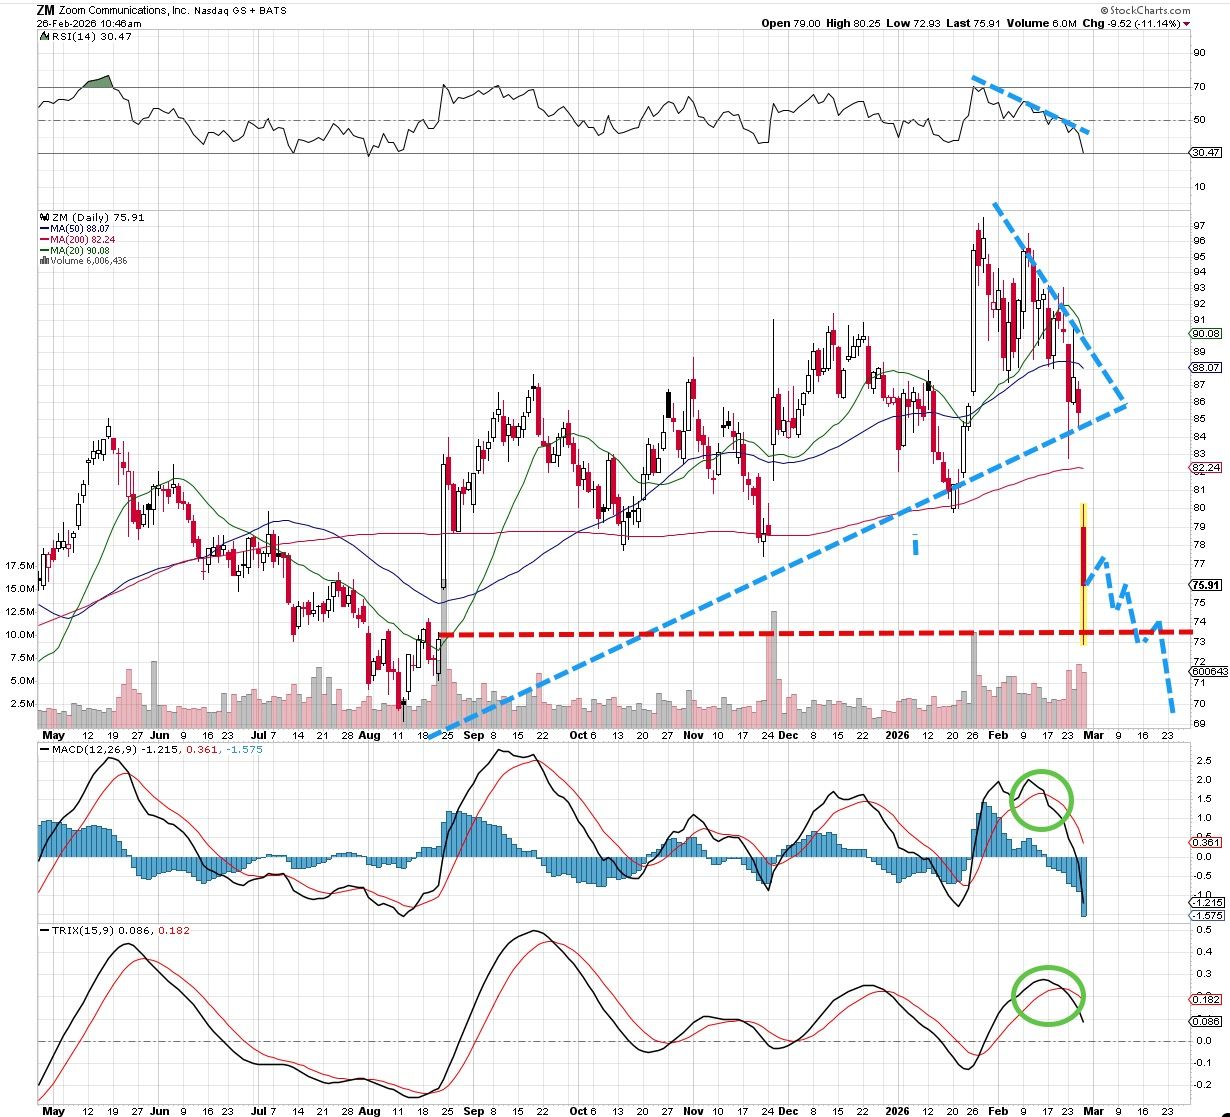The image size is (1230, 1117).
Task: Click the 82.24 MA(200) axis tag
Action: (x=1206, y=468)
